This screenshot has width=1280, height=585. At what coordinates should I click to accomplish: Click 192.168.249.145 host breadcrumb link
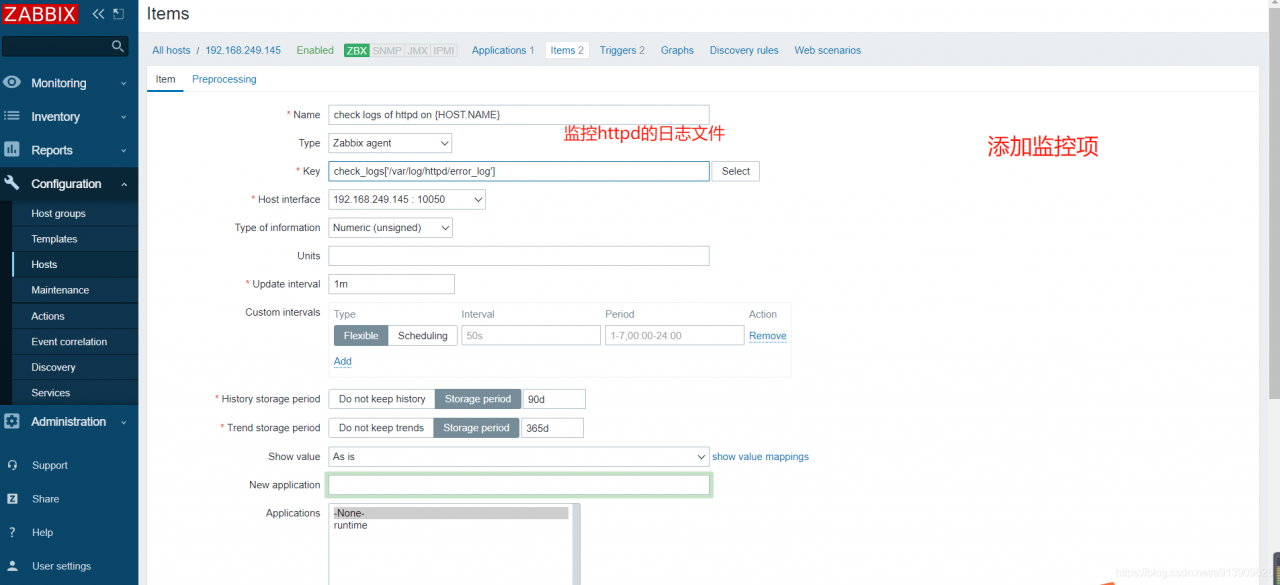pyautogui.click(x=243, y=50)
